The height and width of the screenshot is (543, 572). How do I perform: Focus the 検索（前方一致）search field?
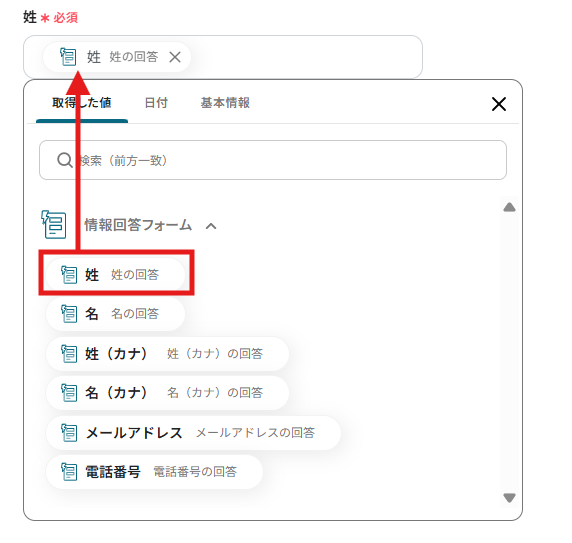click(273, 160)
